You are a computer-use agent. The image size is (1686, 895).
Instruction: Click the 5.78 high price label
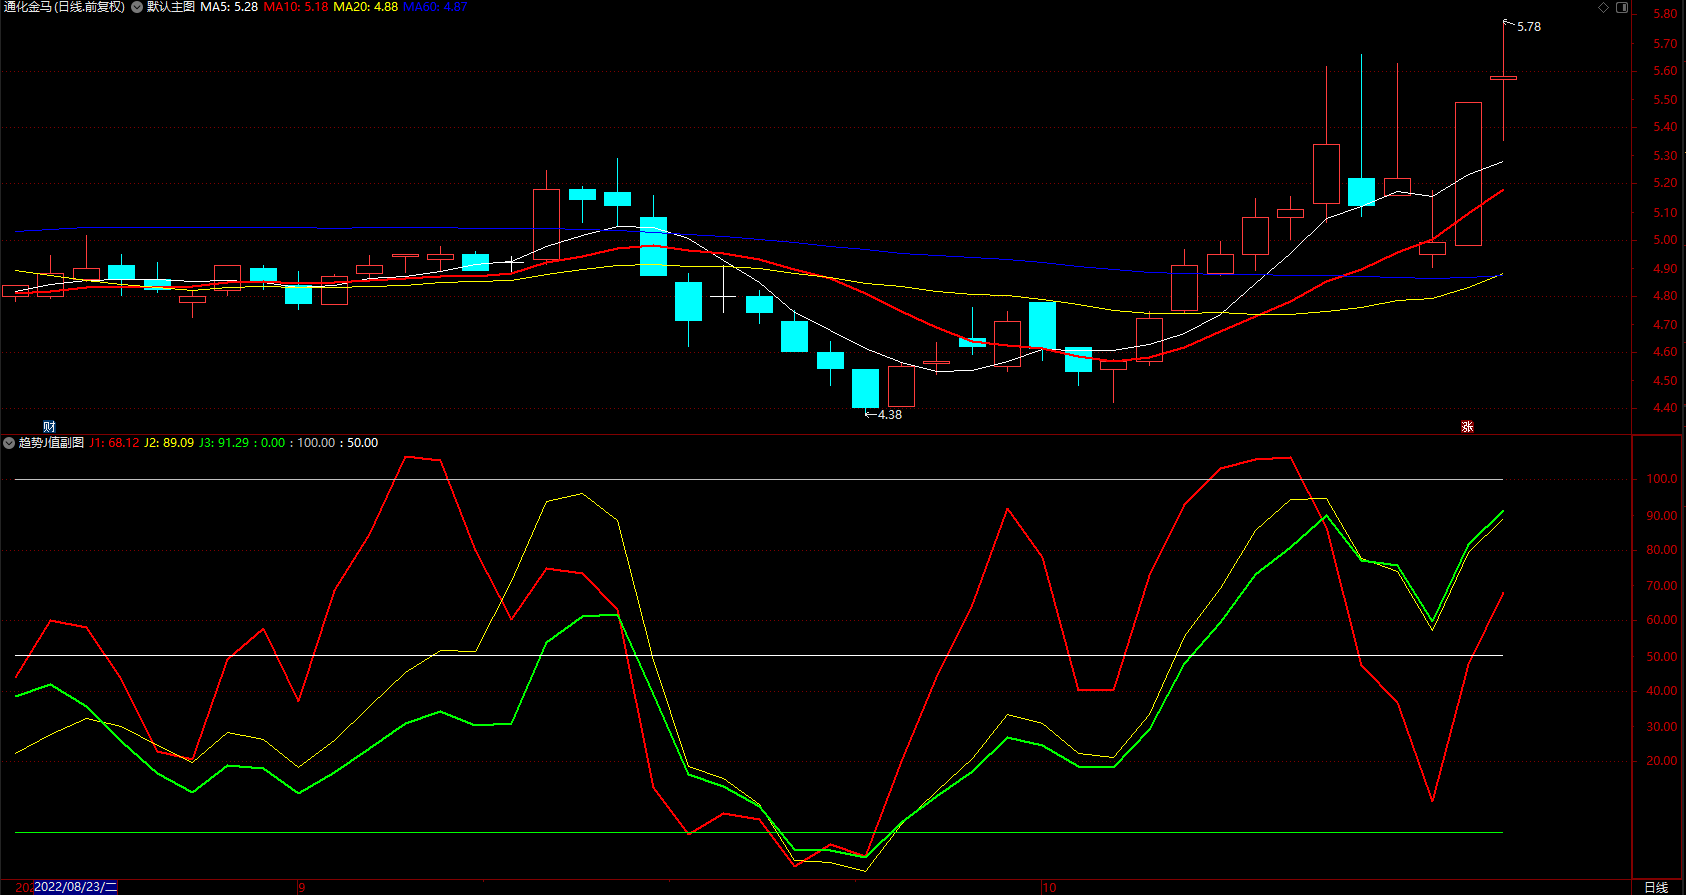point(1529,27)
